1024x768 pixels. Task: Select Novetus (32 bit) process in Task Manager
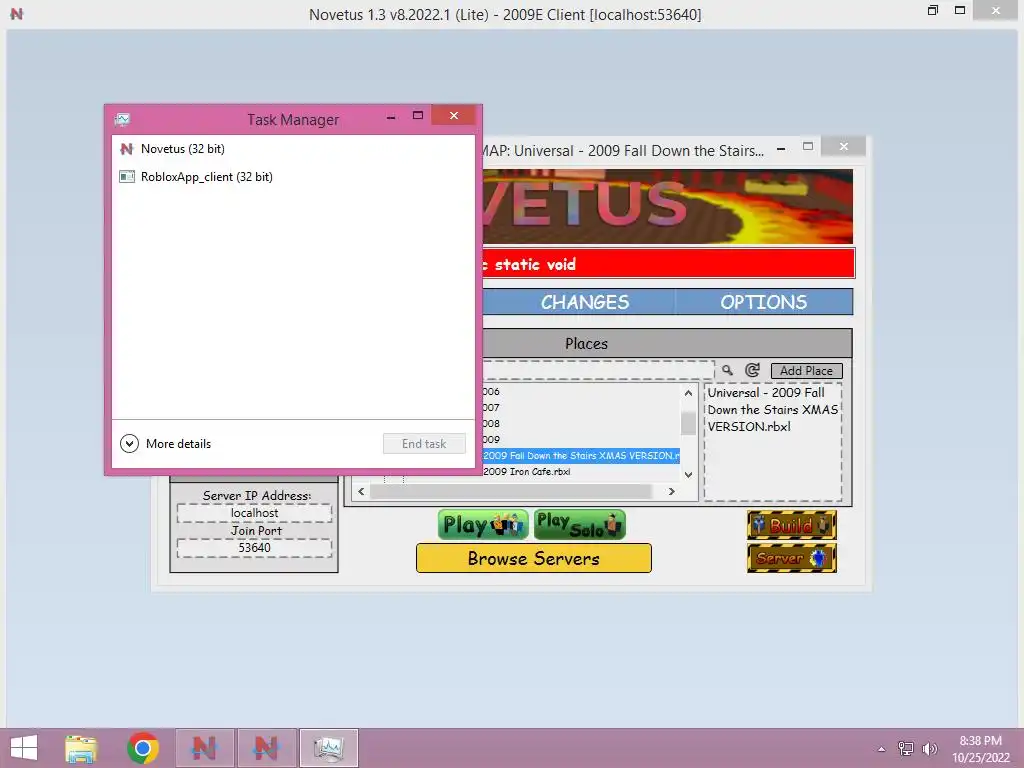coord(293,149)
